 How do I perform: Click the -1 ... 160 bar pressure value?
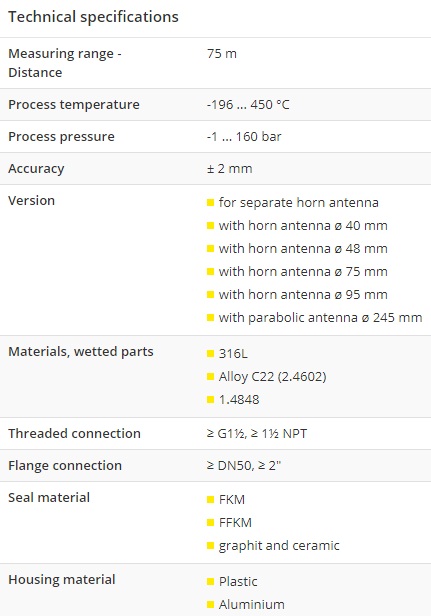pyautogui.click(x=244, y=137)
